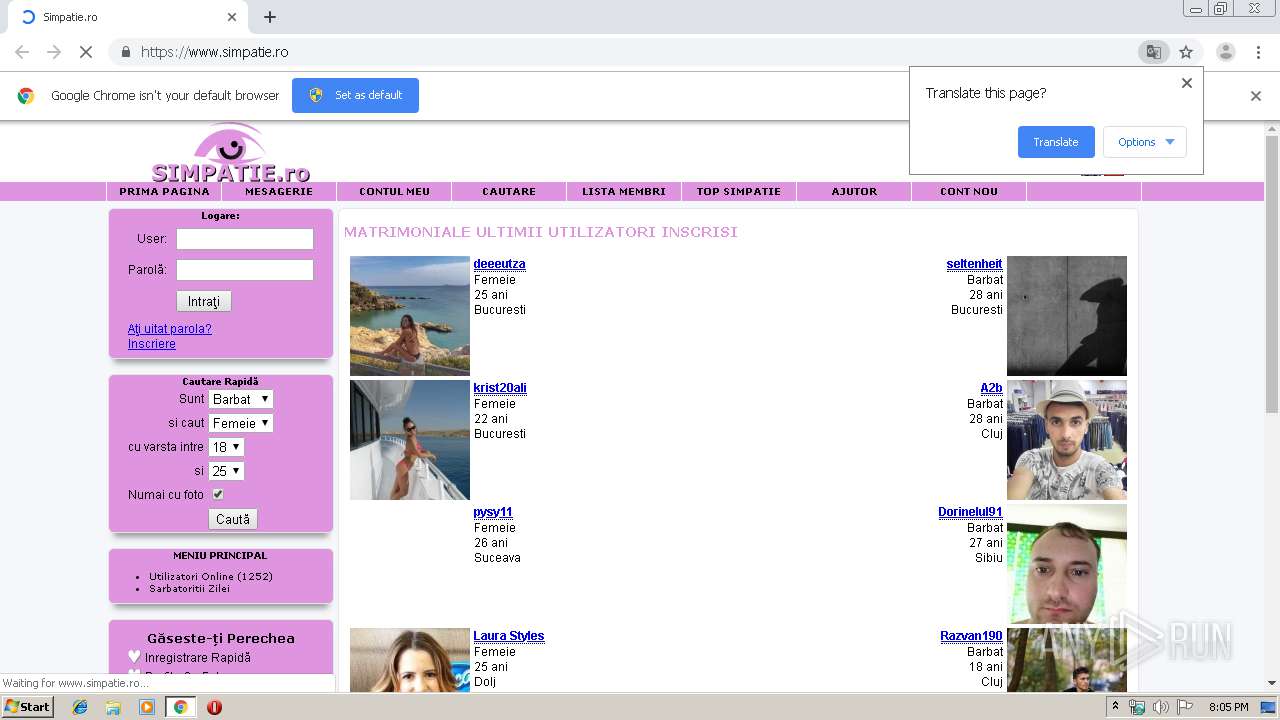
Task: Click the Parolă input field
Action: [245, 270]
